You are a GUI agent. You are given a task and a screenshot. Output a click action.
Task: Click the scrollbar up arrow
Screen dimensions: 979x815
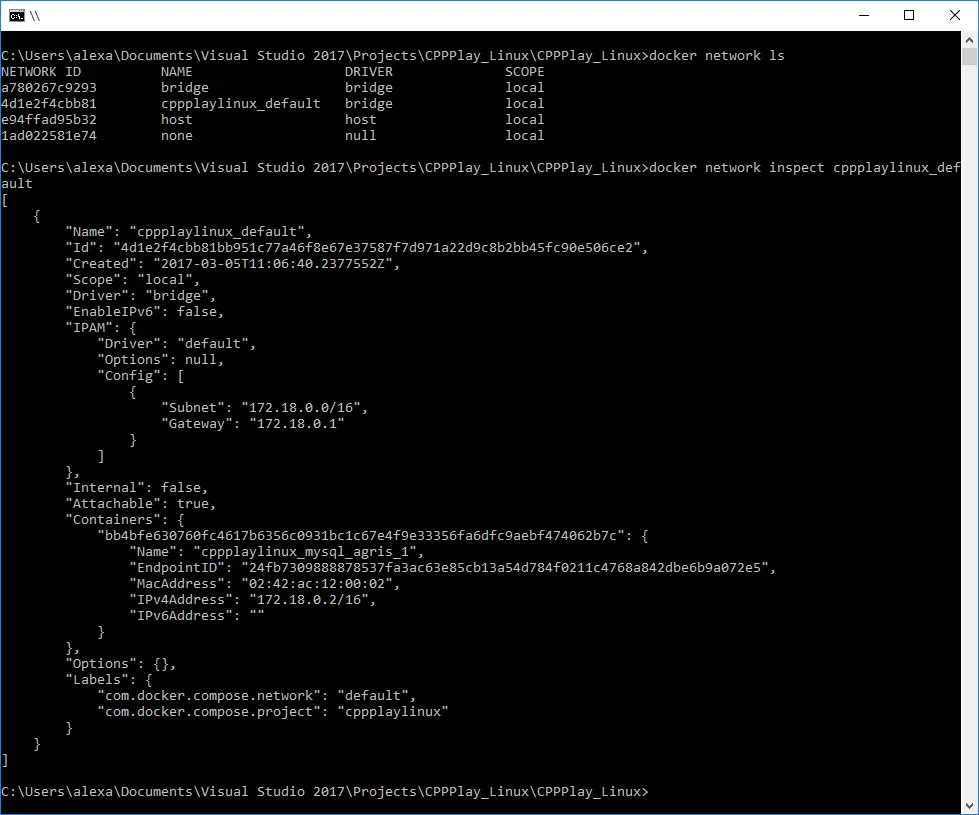[969, 40]
